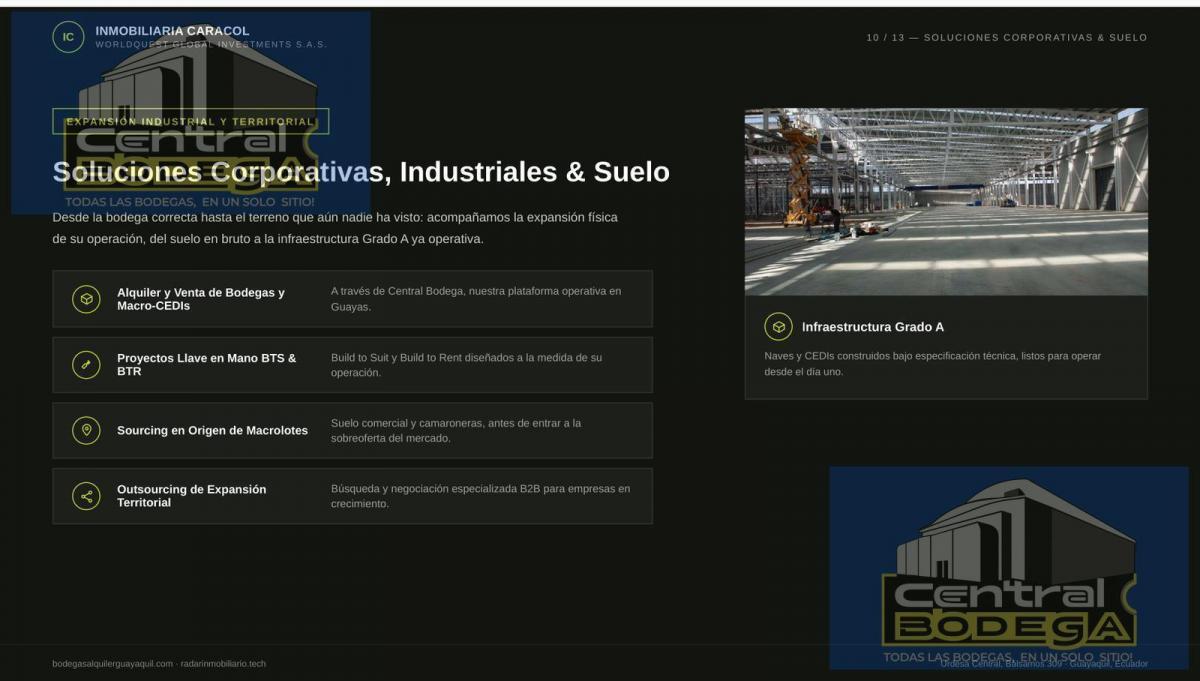Click the slide counter 10 / 13 header text
This screenshot has height=681, width=1200.
(x=1007, y=37)
